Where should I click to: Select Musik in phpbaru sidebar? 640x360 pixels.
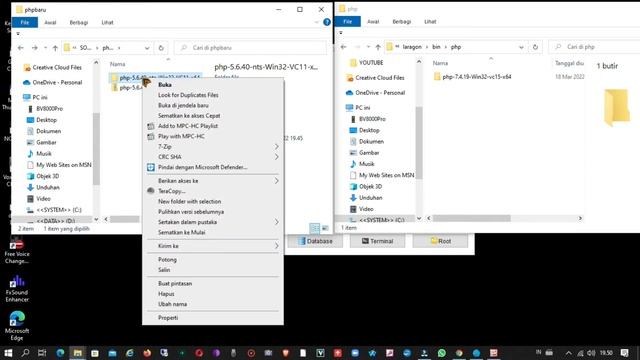[x=39, y=153]
